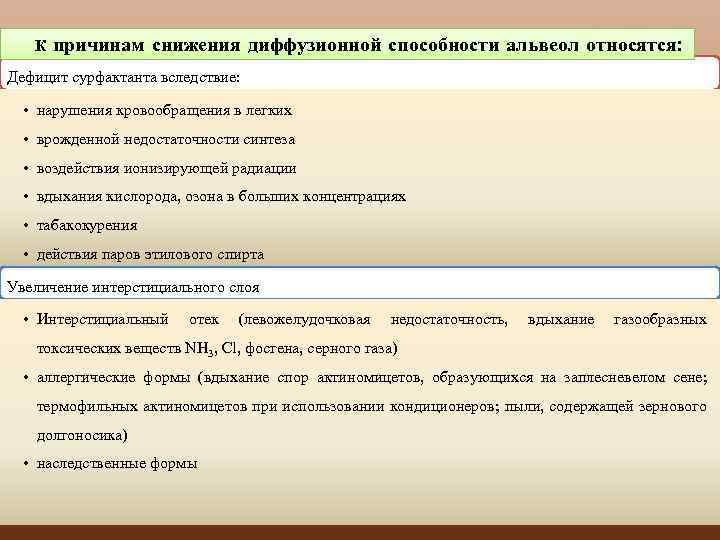
Task: Click bullet 'вдыхания кислорода, озона в больших концентрациях'
Action: pyautogui.click(x=221, y=197)
